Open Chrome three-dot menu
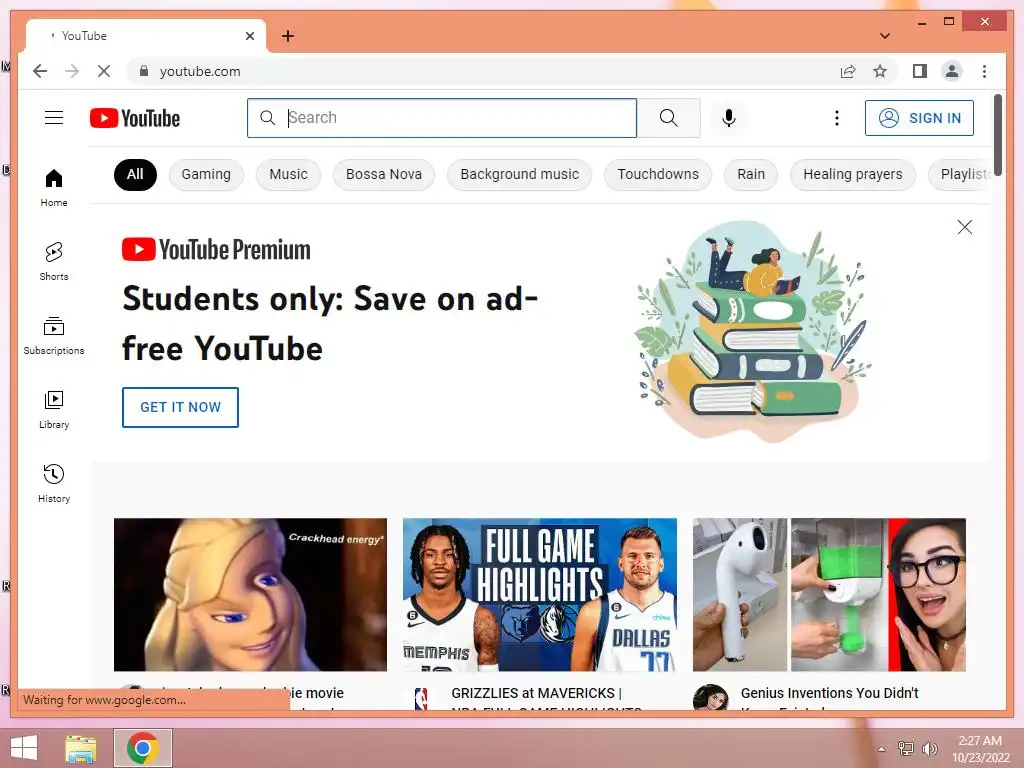The image size is (1024, 768). (x=984, y=71)
